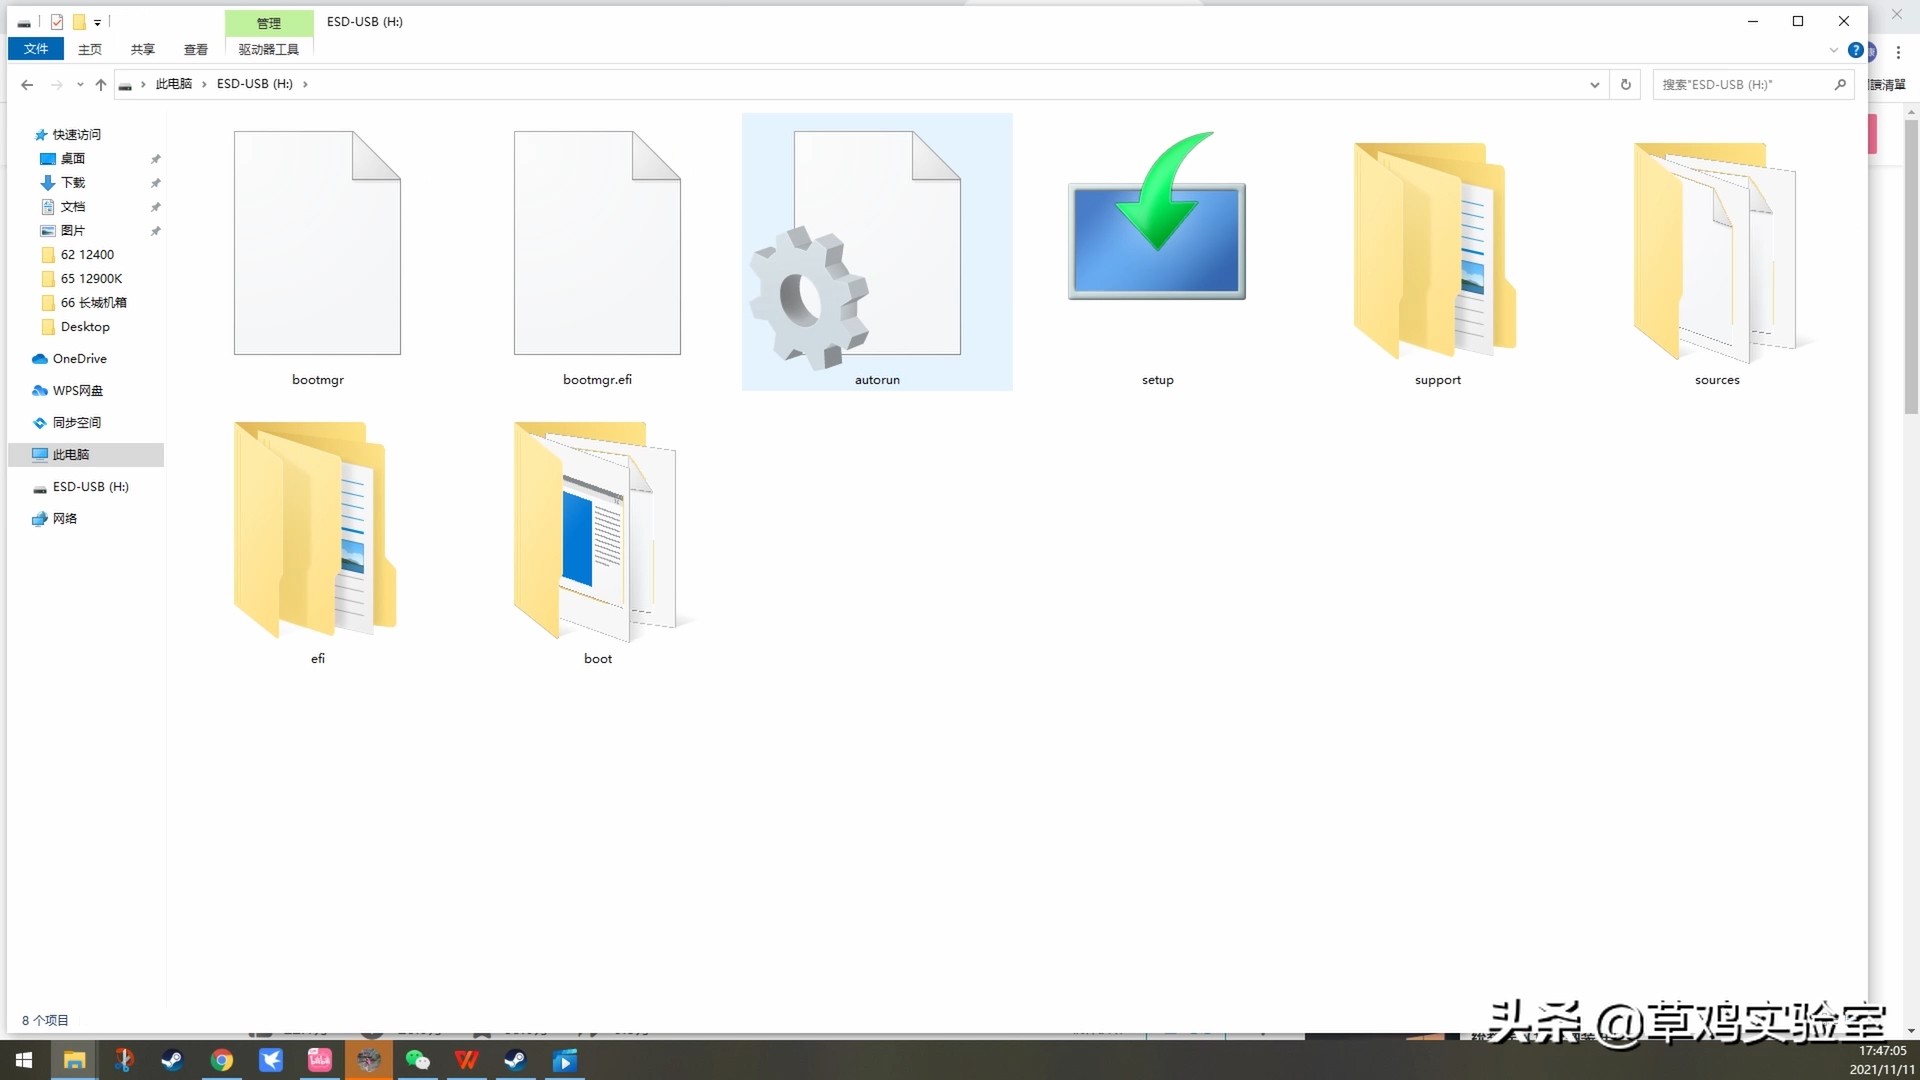
Task: Navigate back with the back arrow
Action: pyautogui.click(x=27, y=84)
